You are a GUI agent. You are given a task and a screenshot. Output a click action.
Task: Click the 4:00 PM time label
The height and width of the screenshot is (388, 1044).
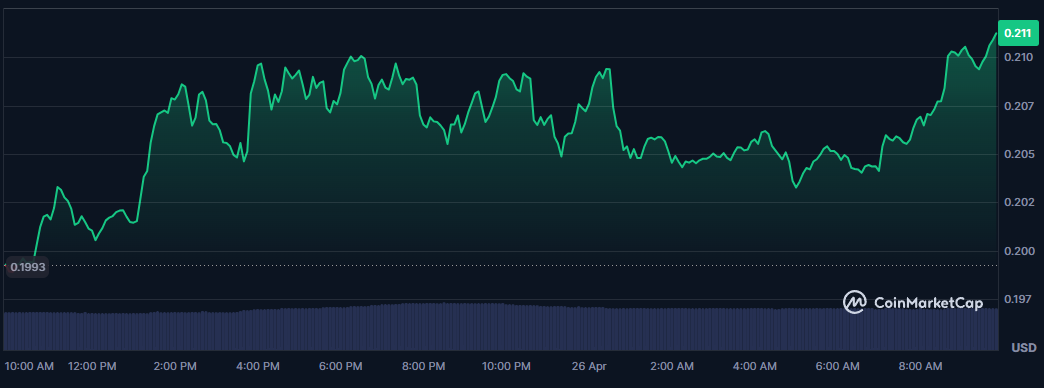click(x=258, y=367)
